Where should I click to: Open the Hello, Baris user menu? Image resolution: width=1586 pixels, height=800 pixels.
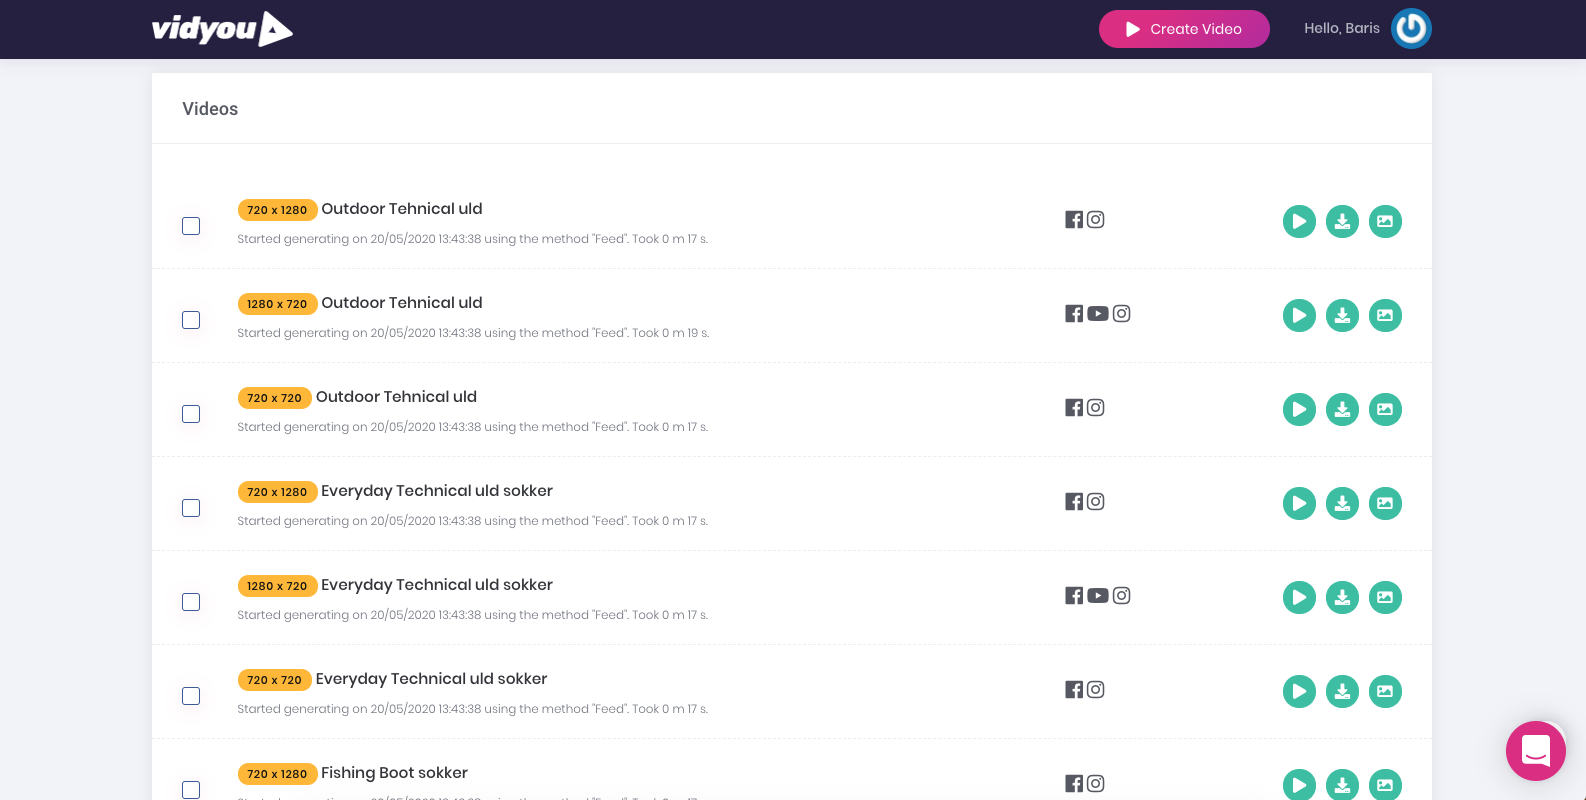tap(1341, 29)
